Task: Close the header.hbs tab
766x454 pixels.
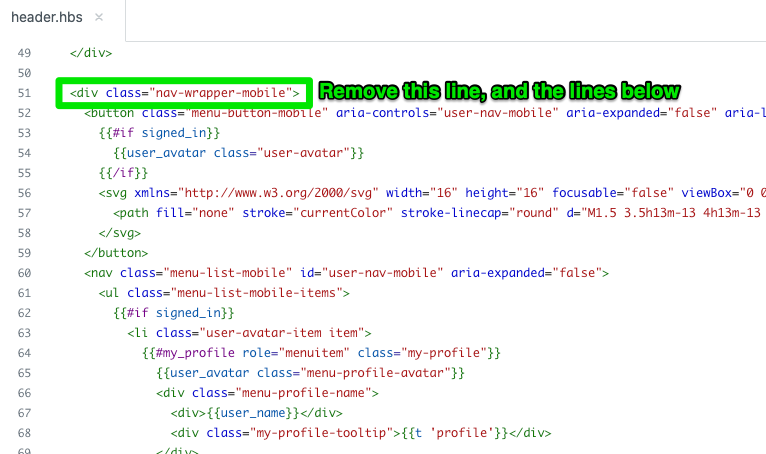Action: click(x=98, y=18)
